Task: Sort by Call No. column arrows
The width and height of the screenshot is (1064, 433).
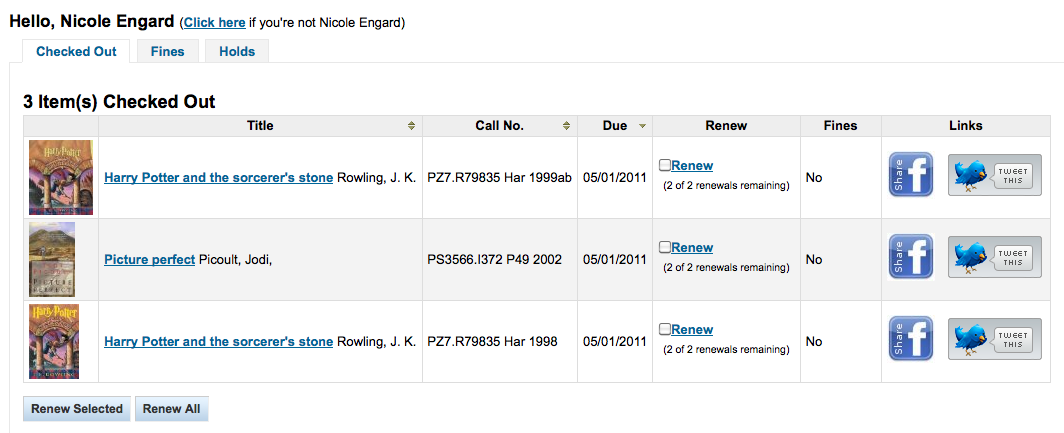Action: tap(566, 126)
